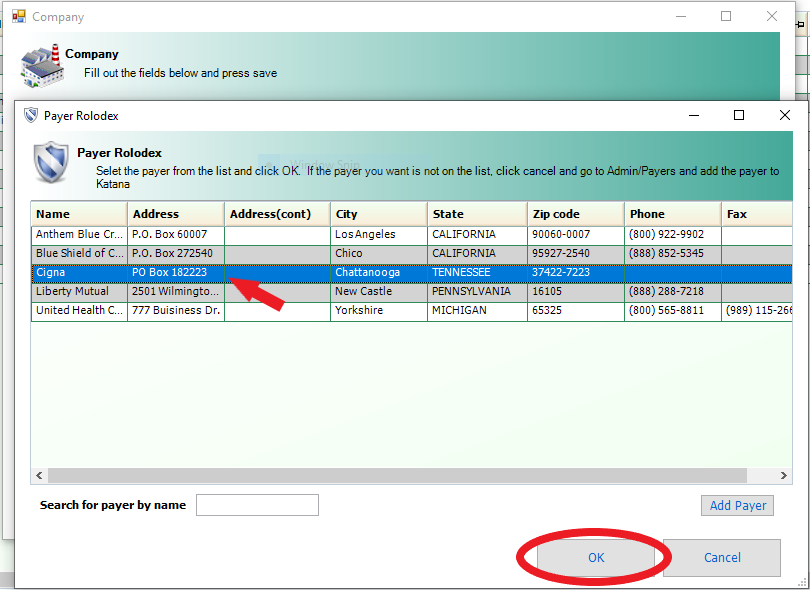Click zip code 90060-0007

pos(576,235)
